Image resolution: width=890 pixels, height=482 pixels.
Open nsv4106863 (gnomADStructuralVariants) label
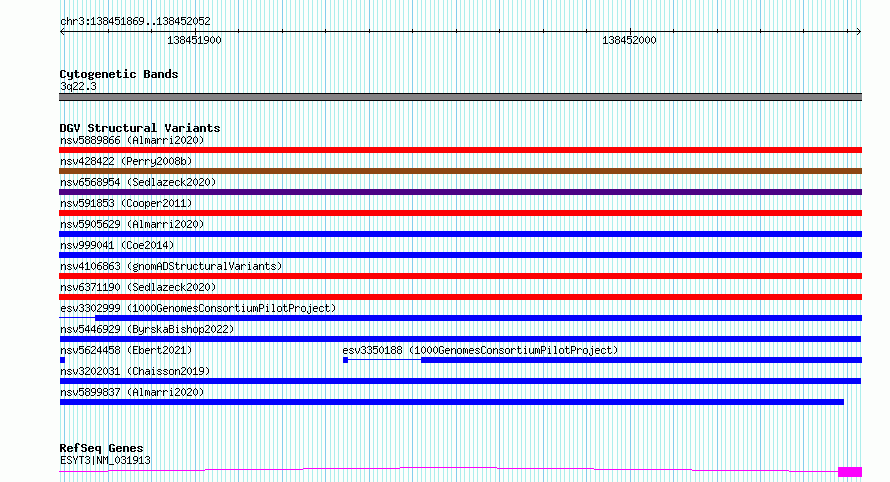coord(171,266)
